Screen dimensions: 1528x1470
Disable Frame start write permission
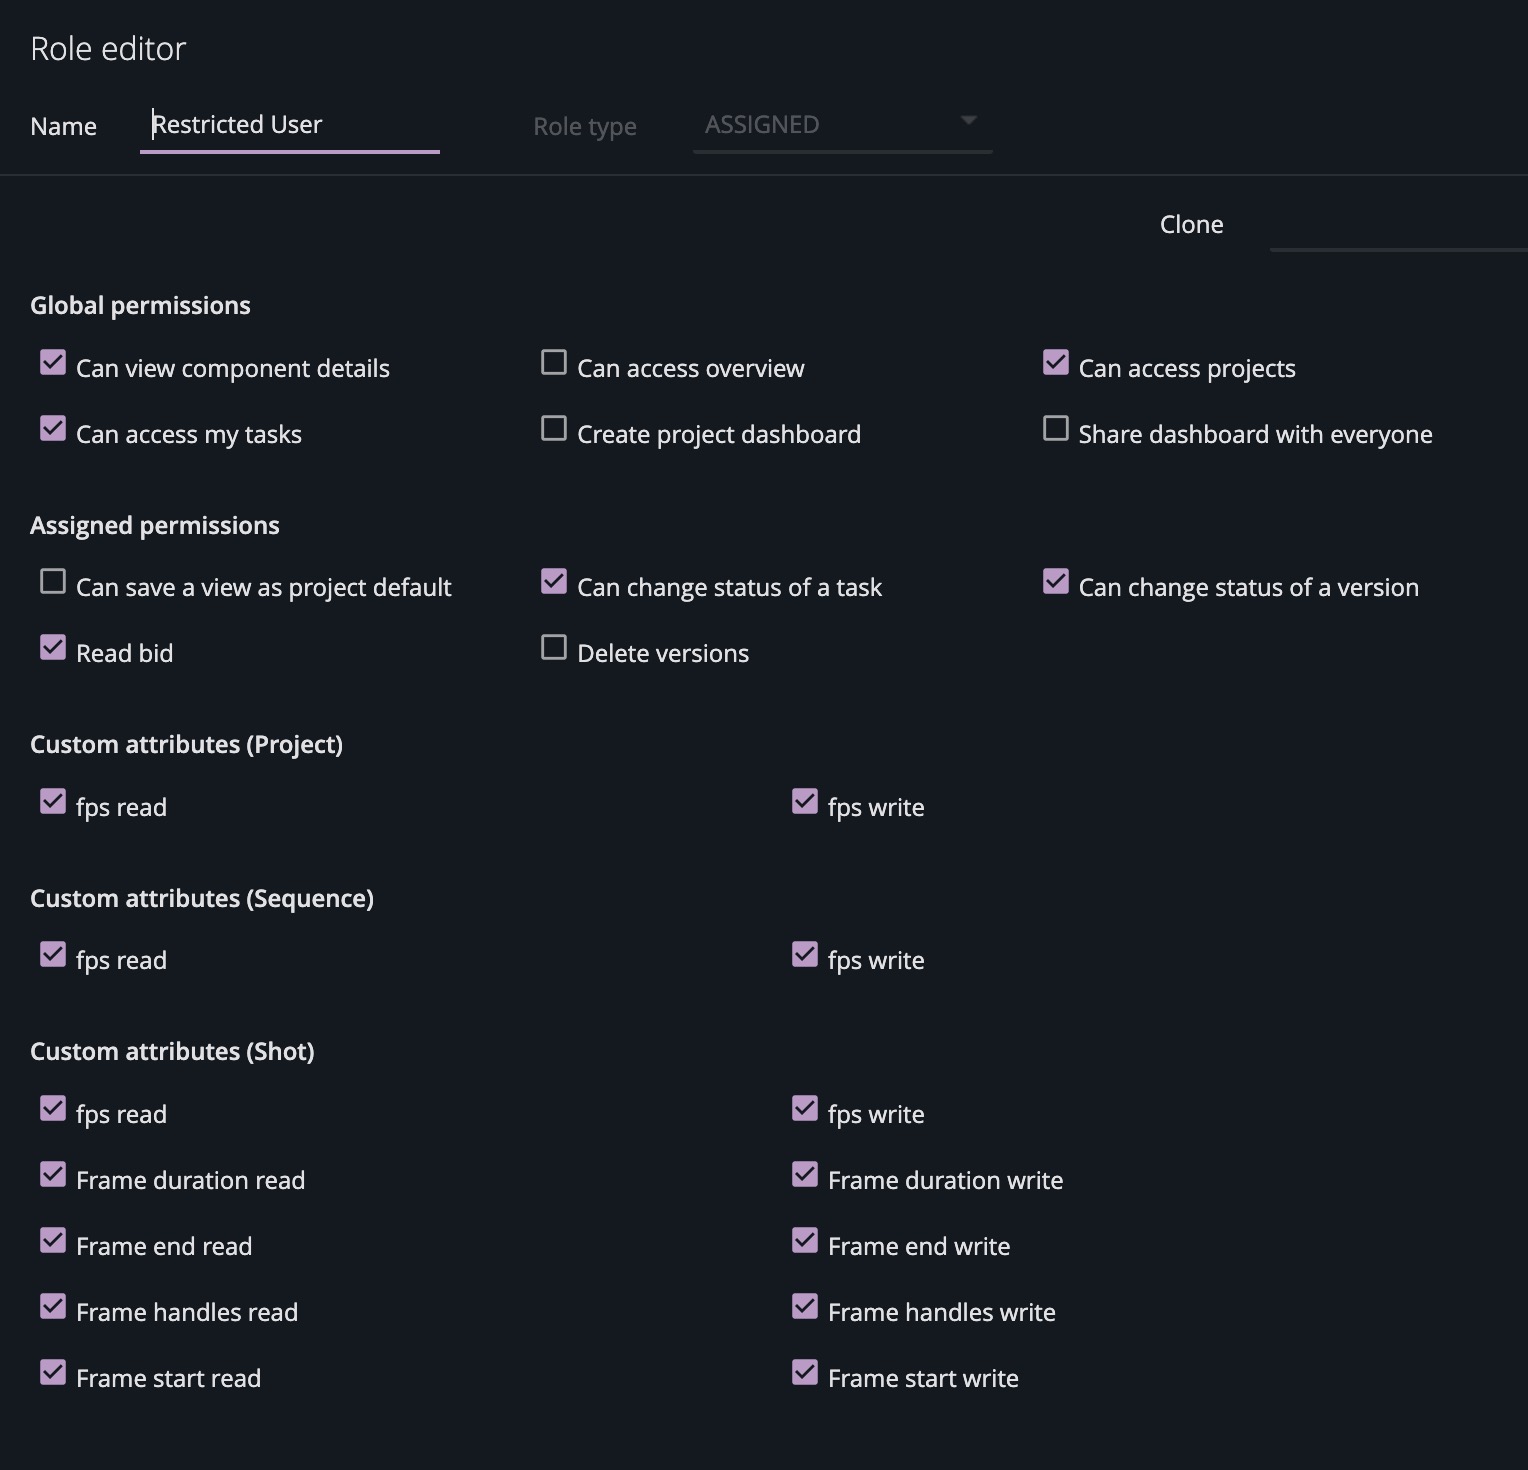pyautogui.click(x=805, y=1372)
